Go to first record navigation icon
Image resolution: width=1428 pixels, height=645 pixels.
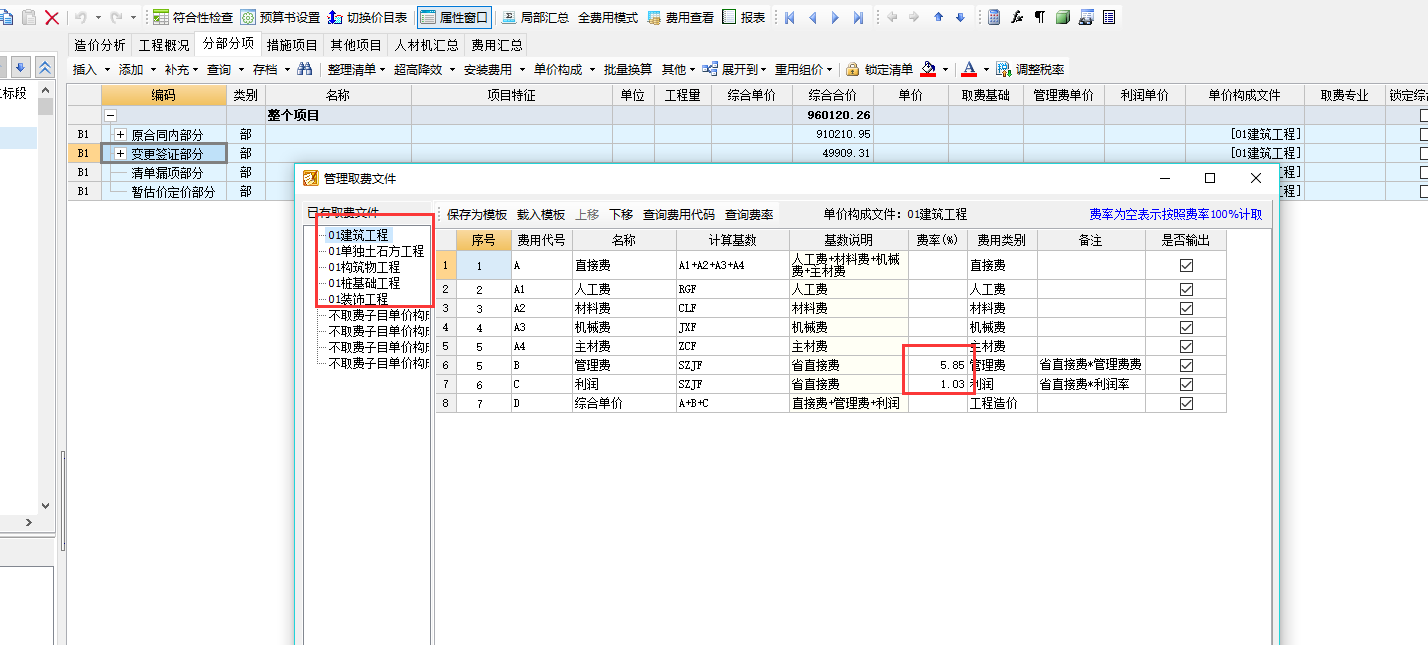(x=790, y=18)
